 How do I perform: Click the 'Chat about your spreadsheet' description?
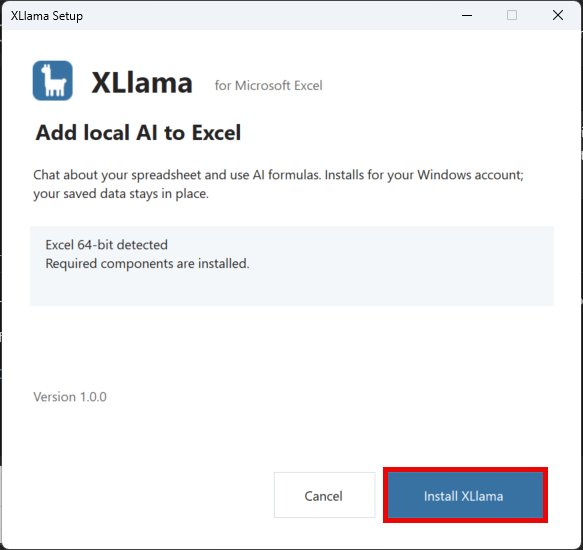(278, 184)
